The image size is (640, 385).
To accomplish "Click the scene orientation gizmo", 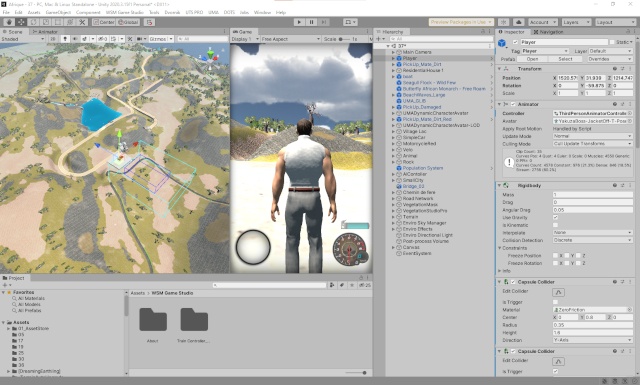I will click(x=210, y=58).
